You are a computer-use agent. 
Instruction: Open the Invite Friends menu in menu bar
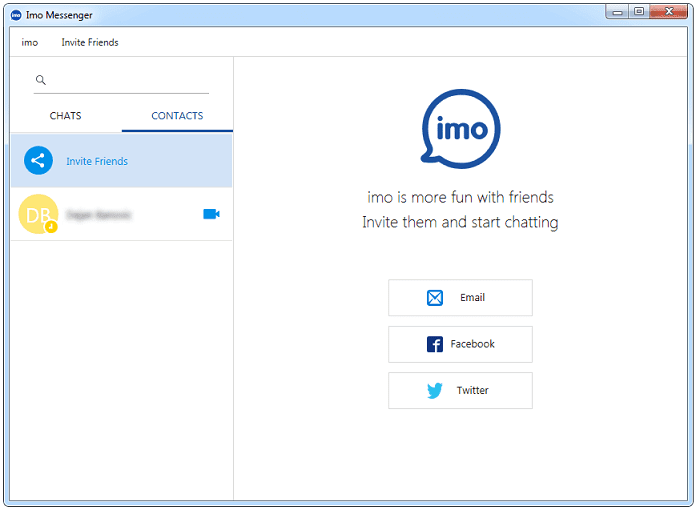[90, 43]
